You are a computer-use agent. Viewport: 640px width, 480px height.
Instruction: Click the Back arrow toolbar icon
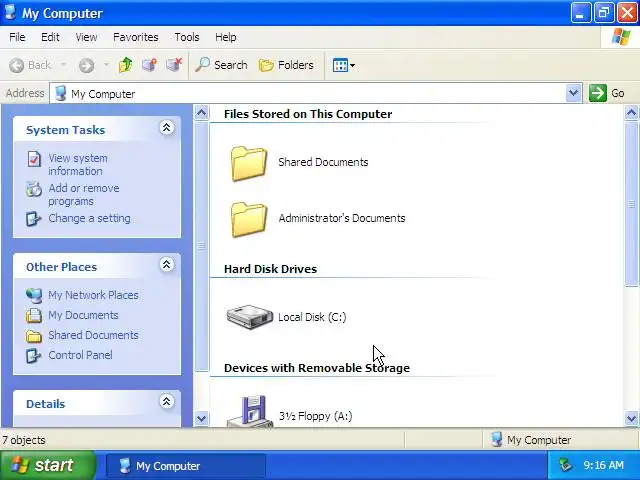[16, 65]
